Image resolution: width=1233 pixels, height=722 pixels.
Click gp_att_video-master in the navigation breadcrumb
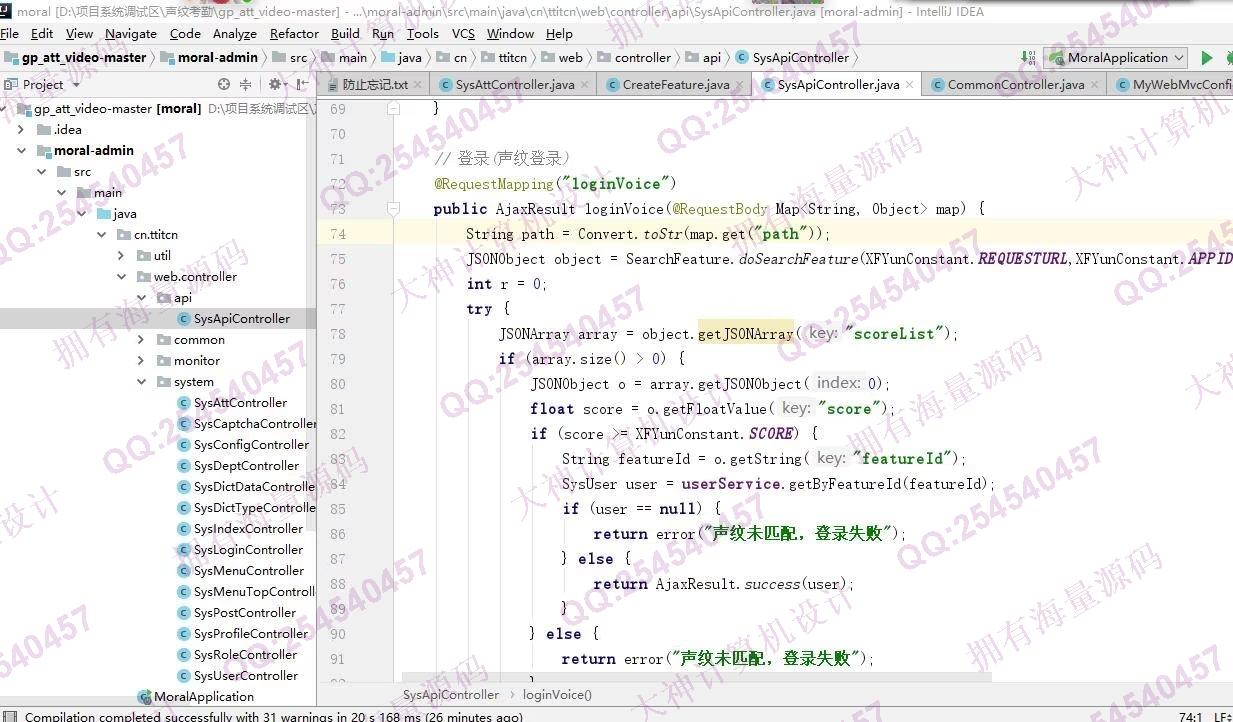tap(76, 58)
